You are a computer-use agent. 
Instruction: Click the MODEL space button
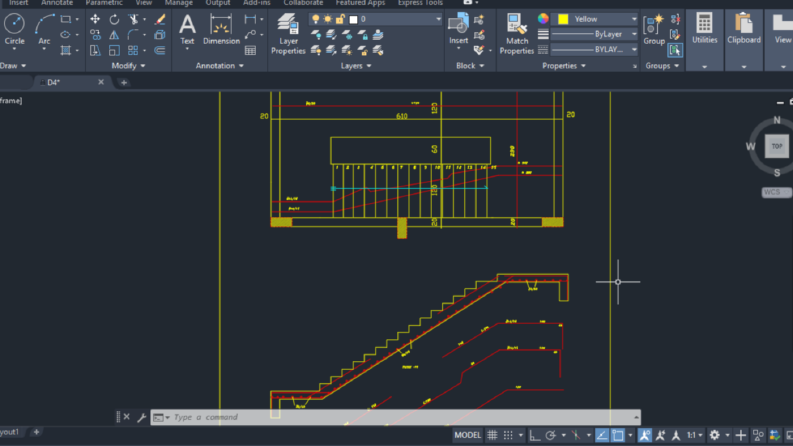(x=467, y=435)
